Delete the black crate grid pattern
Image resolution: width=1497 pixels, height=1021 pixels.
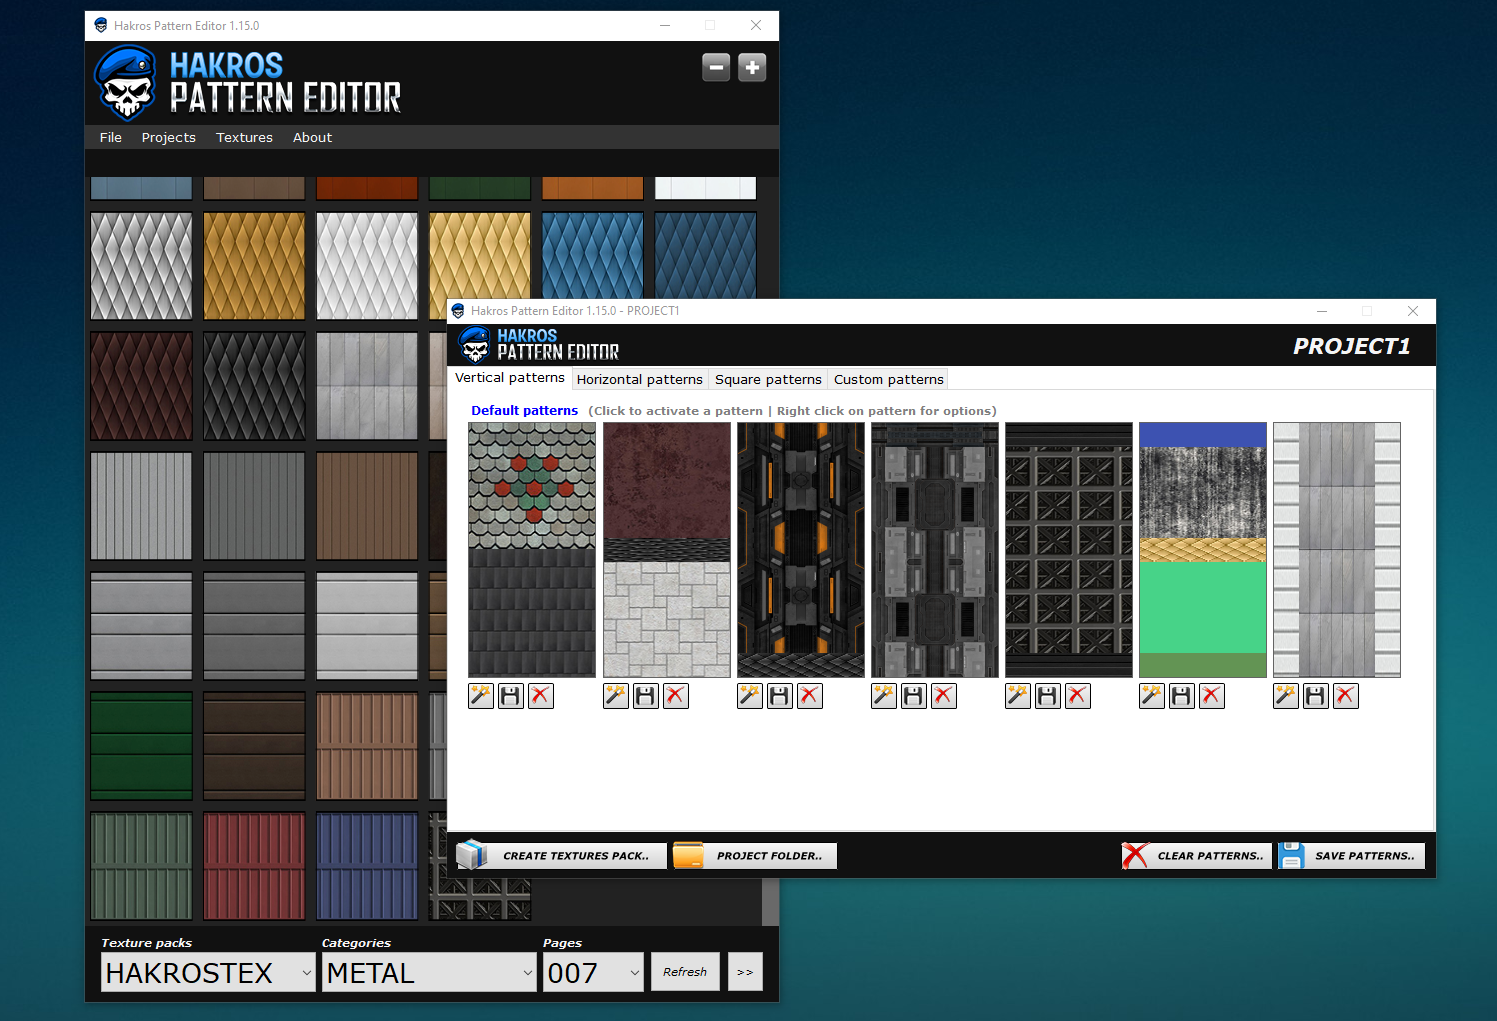[1078, 696]
